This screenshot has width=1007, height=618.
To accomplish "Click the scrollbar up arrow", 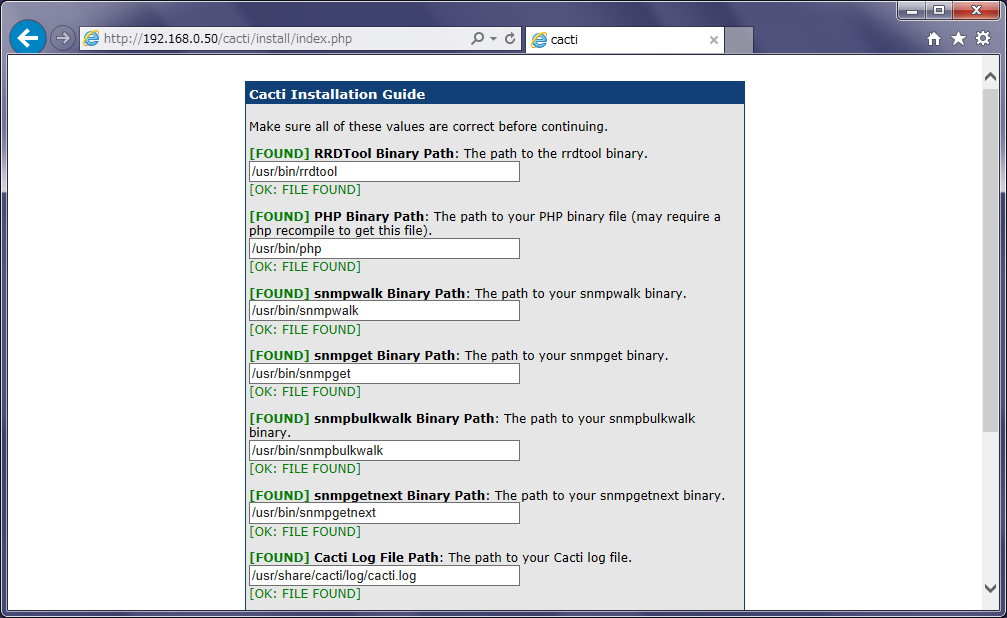I will click(x=990, y=76).
